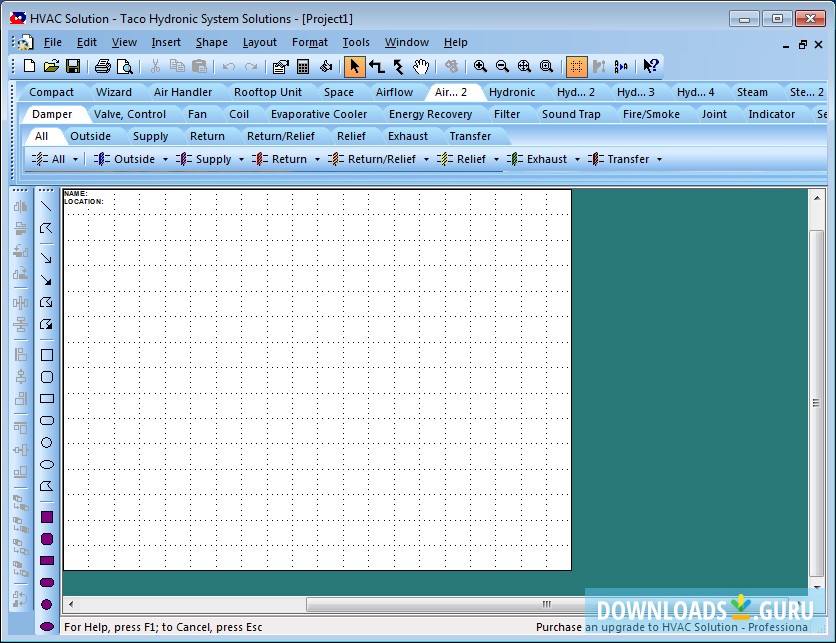Click the horizontal scrollbar left arrow
Viewport: 836px width, 643px height.
click(71, 604)
